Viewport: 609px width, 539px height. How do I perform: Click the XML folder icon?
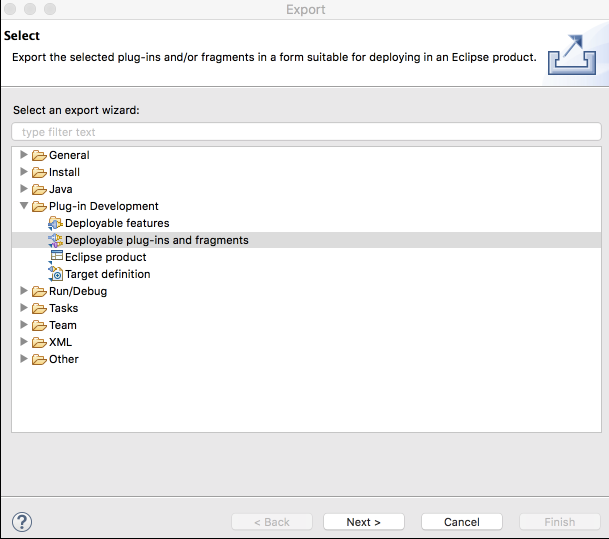coord(39,343)
